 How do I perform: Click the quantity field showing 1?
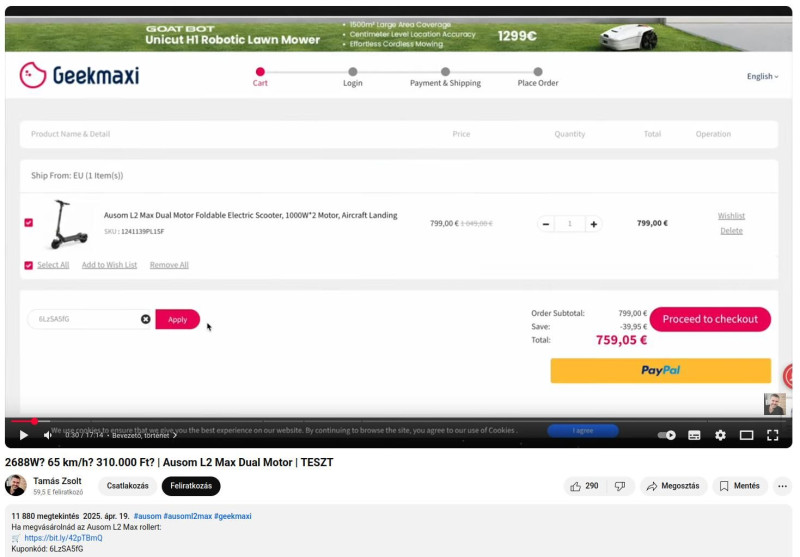tap(569, 224)
